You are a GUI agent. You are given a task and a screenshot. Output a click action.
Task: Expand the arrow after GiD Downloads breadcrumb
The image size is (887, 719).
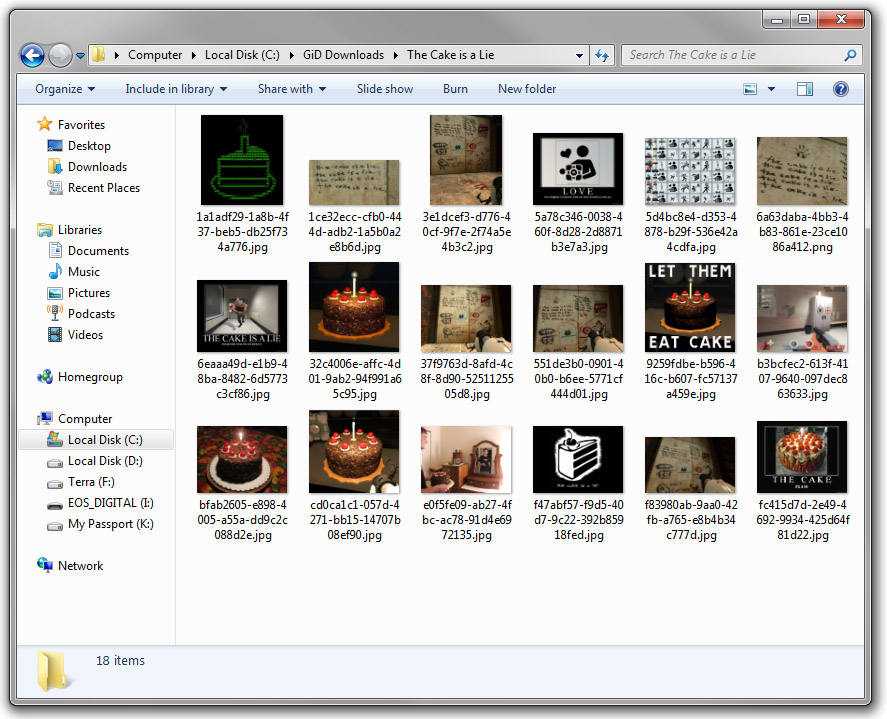coord(395,55)
